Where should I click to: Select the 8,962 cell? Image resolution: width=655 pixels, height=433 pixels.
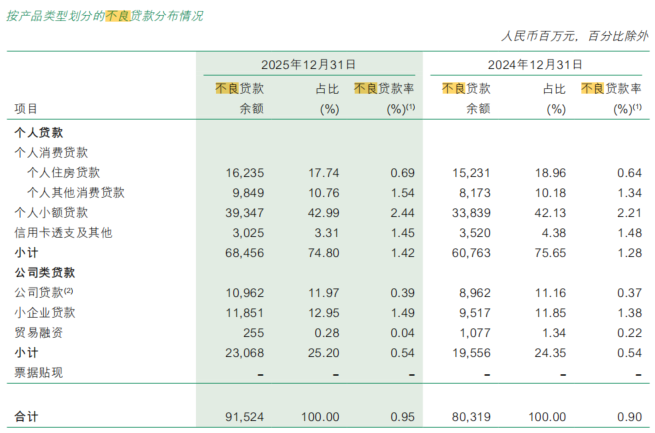pyautogui.click(x=475, y=293)
